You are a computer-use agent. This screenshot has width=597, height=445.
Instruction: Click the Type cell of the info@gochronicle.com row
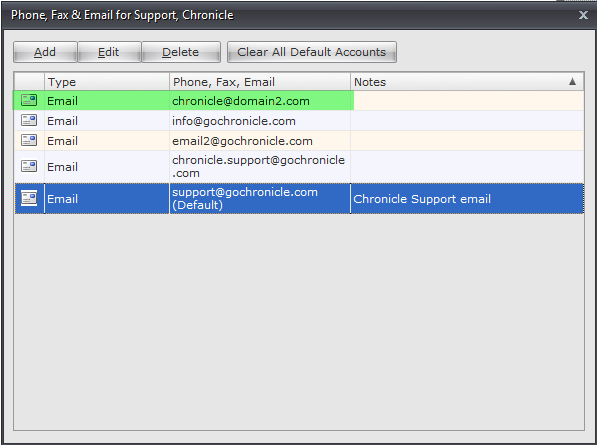[107, 121]
